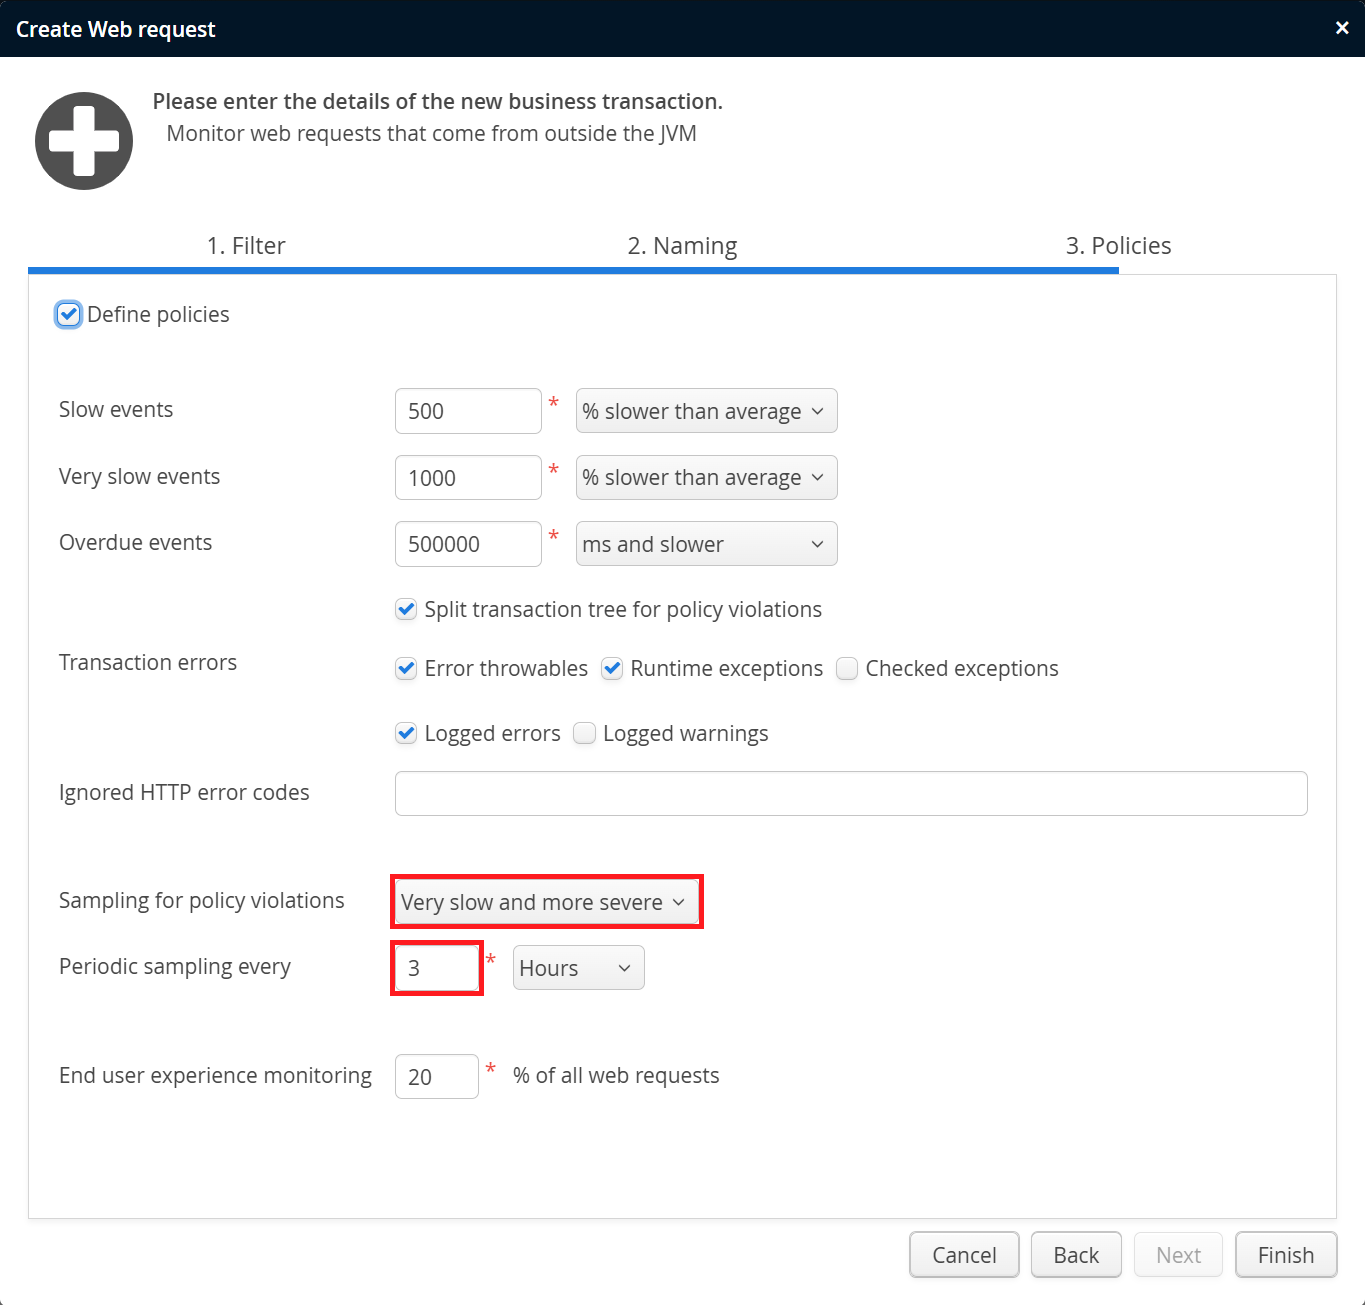Disable Split transaction tree for policy violations
Viewport: 1365px width, 1305px height.
(406, 610)
